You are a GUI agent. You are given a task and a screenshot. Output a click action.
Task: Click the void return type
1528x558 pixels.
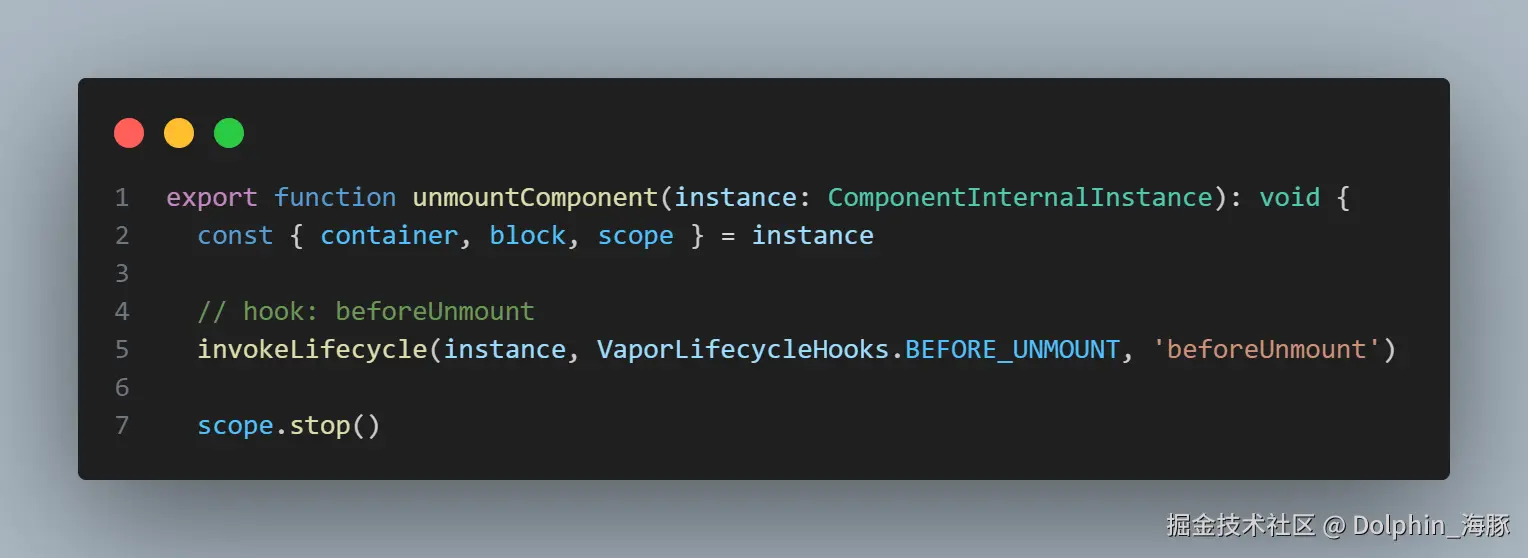tap(1289, 198)
